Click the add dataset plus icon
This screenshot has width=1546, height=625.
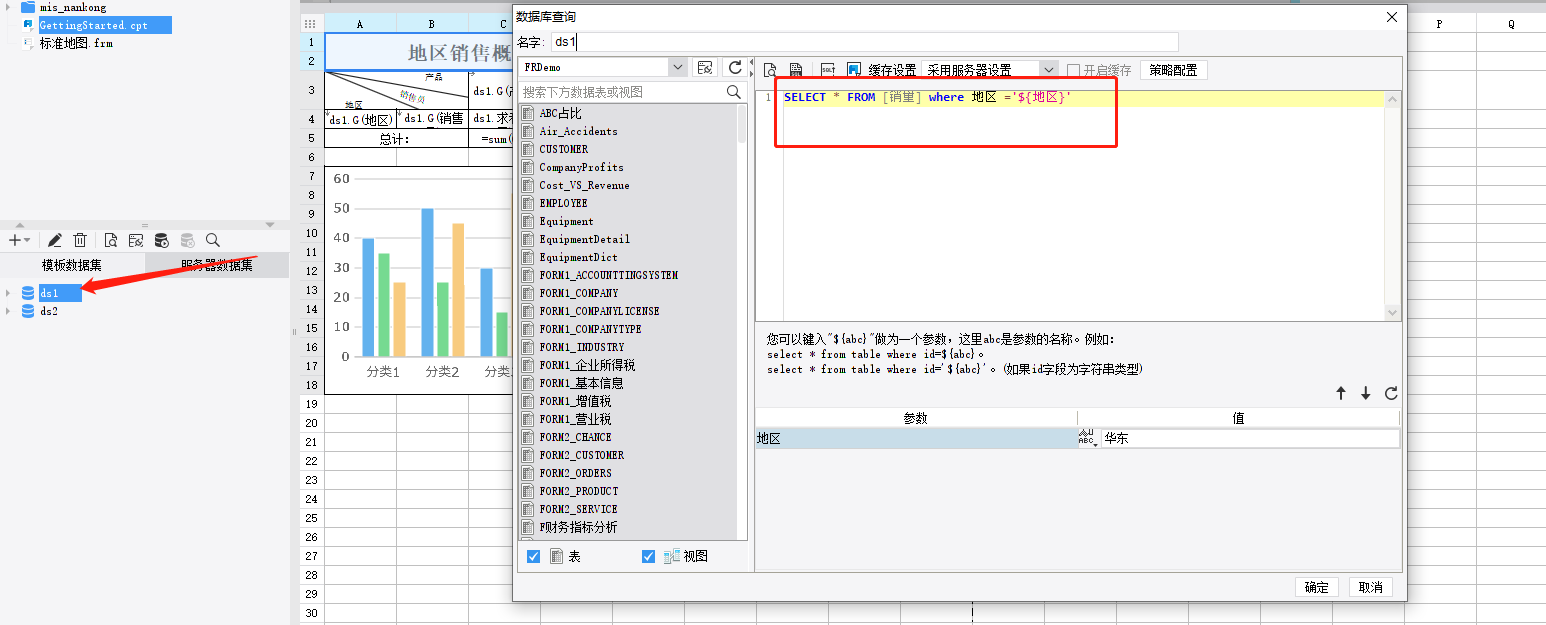click(x=14, y=240)
